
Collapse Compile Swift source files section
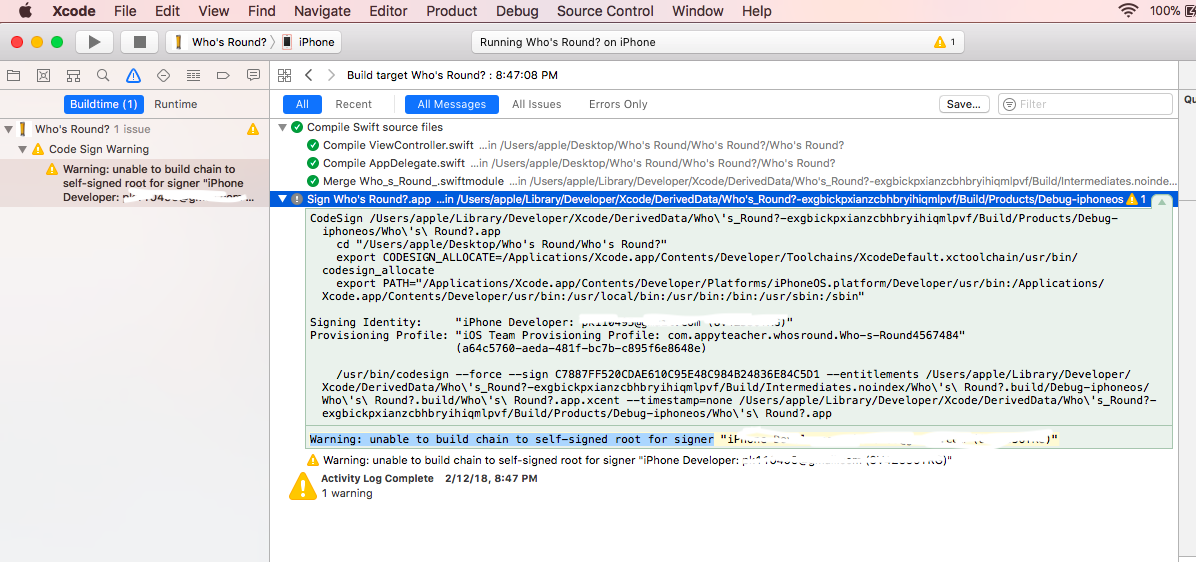[283, 127]
